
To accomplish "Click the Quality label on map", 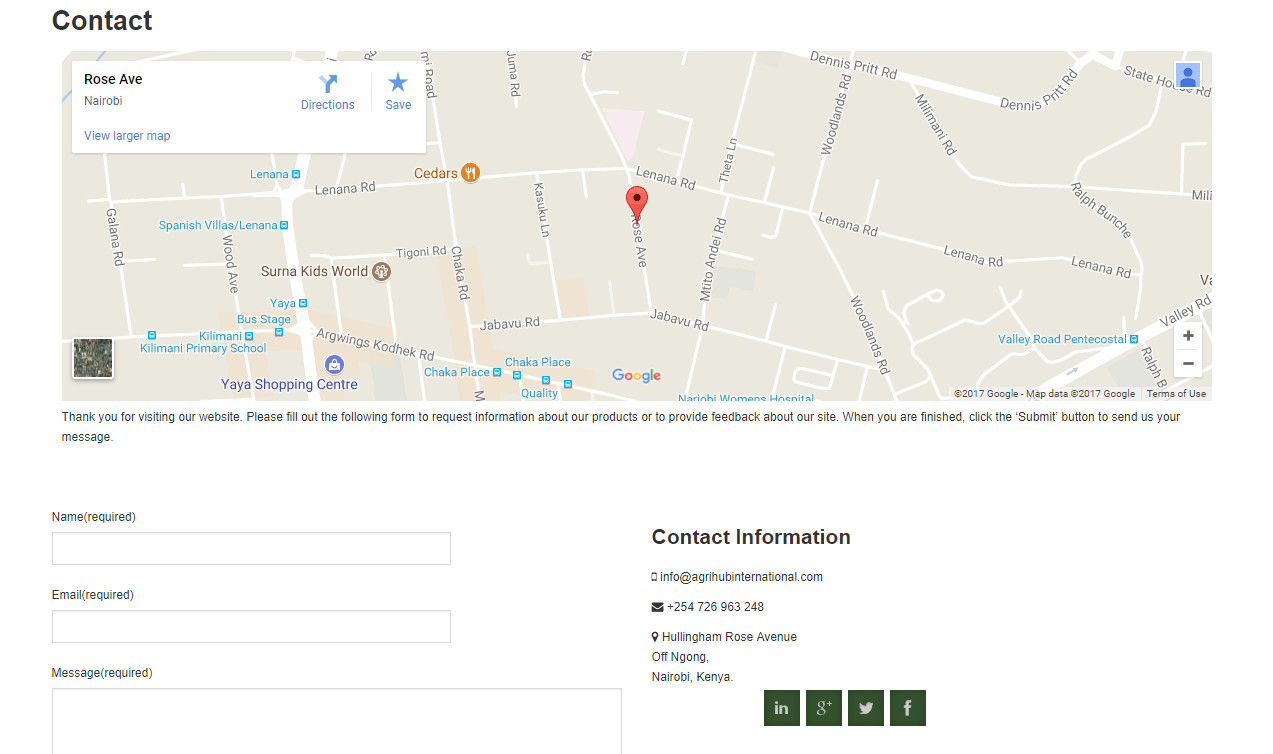I will click(539, 394).
